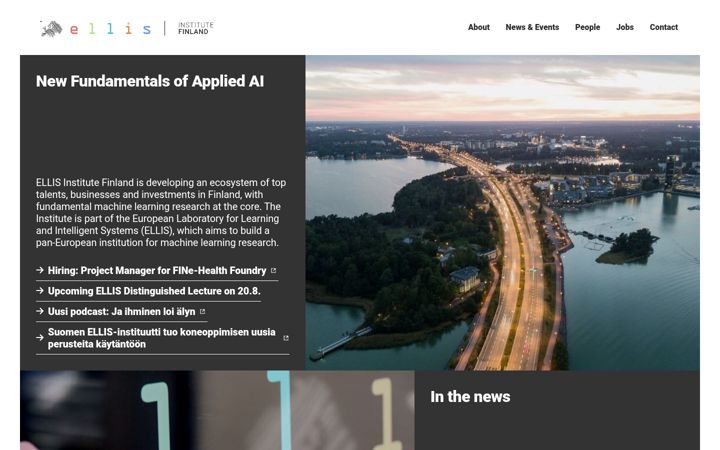Open the About menu item

(478, 27)
